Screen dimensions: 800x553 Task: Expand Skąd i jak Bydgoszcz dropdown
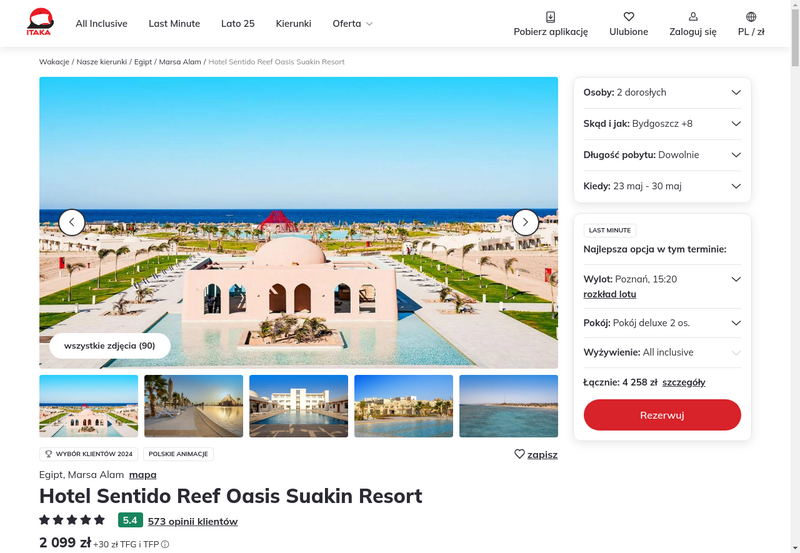pos(662,123)
